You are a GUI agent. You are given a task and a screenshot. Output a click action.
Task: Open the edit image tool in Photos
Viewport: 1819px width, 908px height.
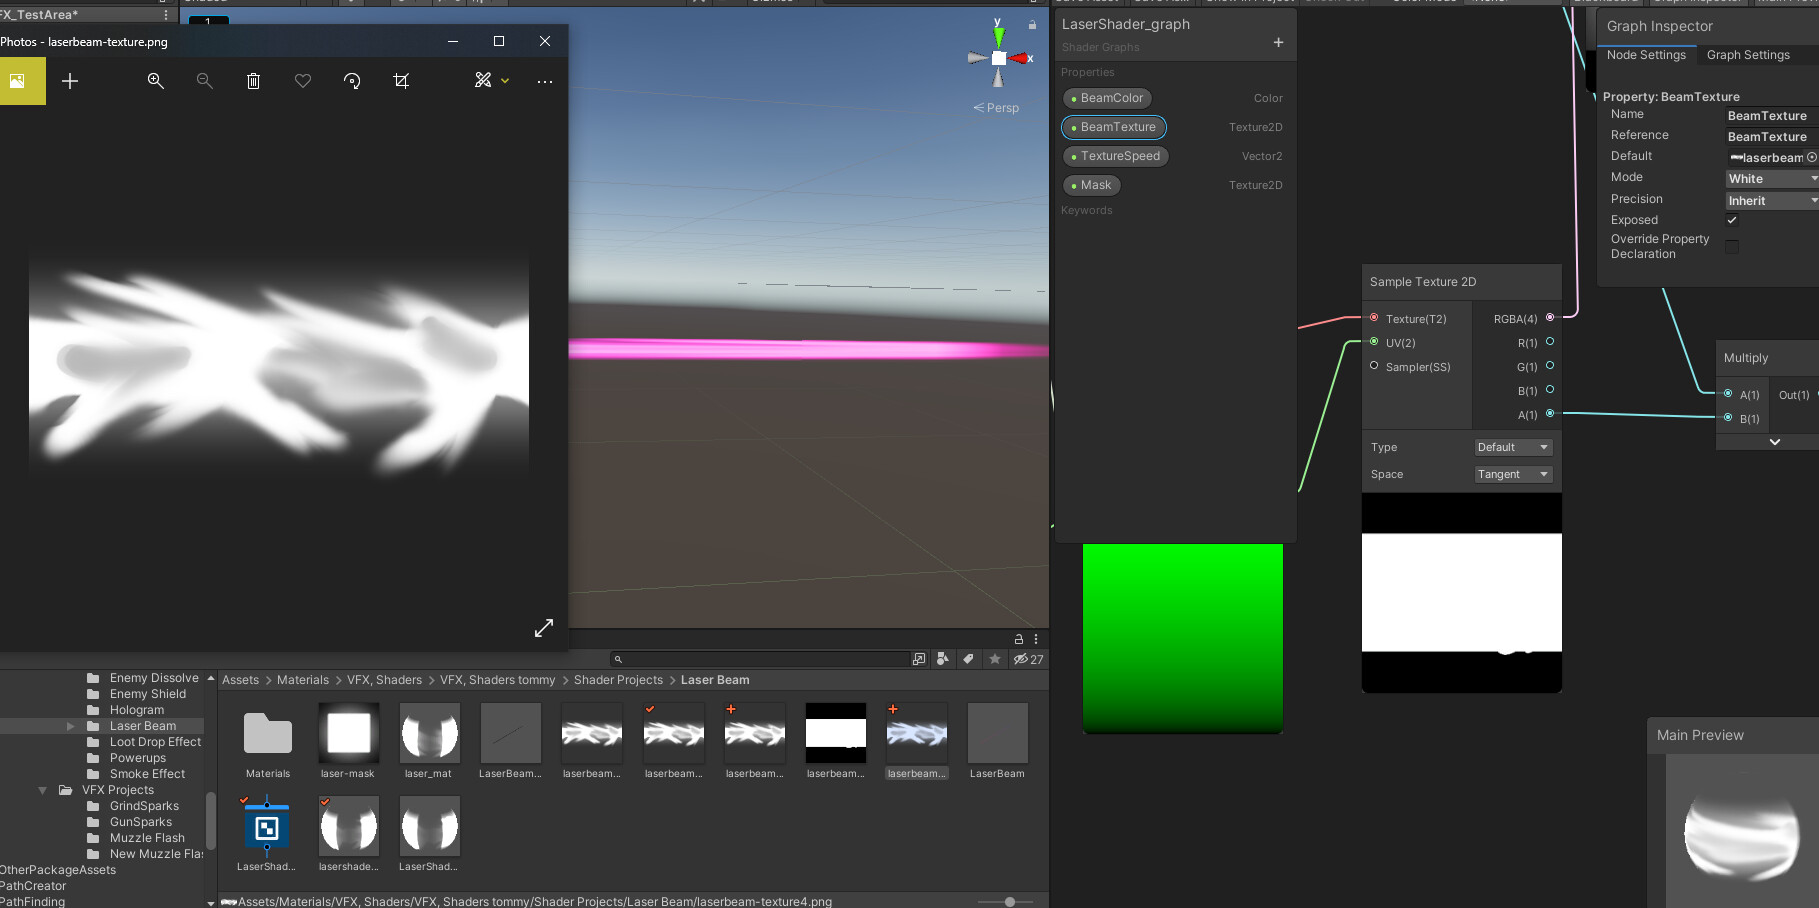pyautogui.click(x=484, y=81)
